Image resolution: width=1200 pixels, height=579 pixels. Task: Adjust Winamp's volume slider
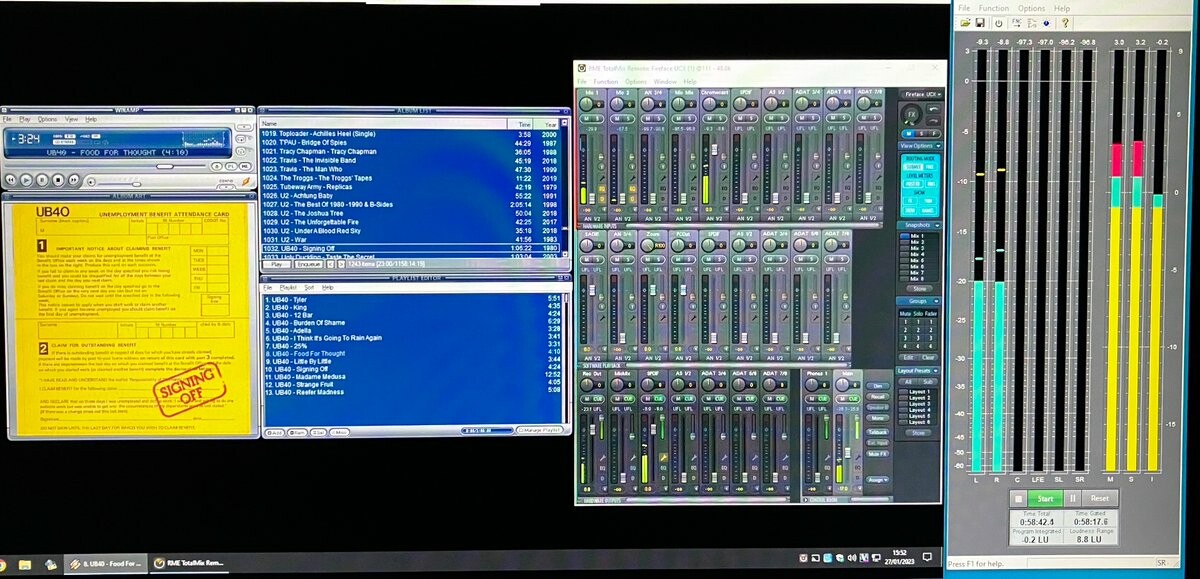tap(136, 183)
